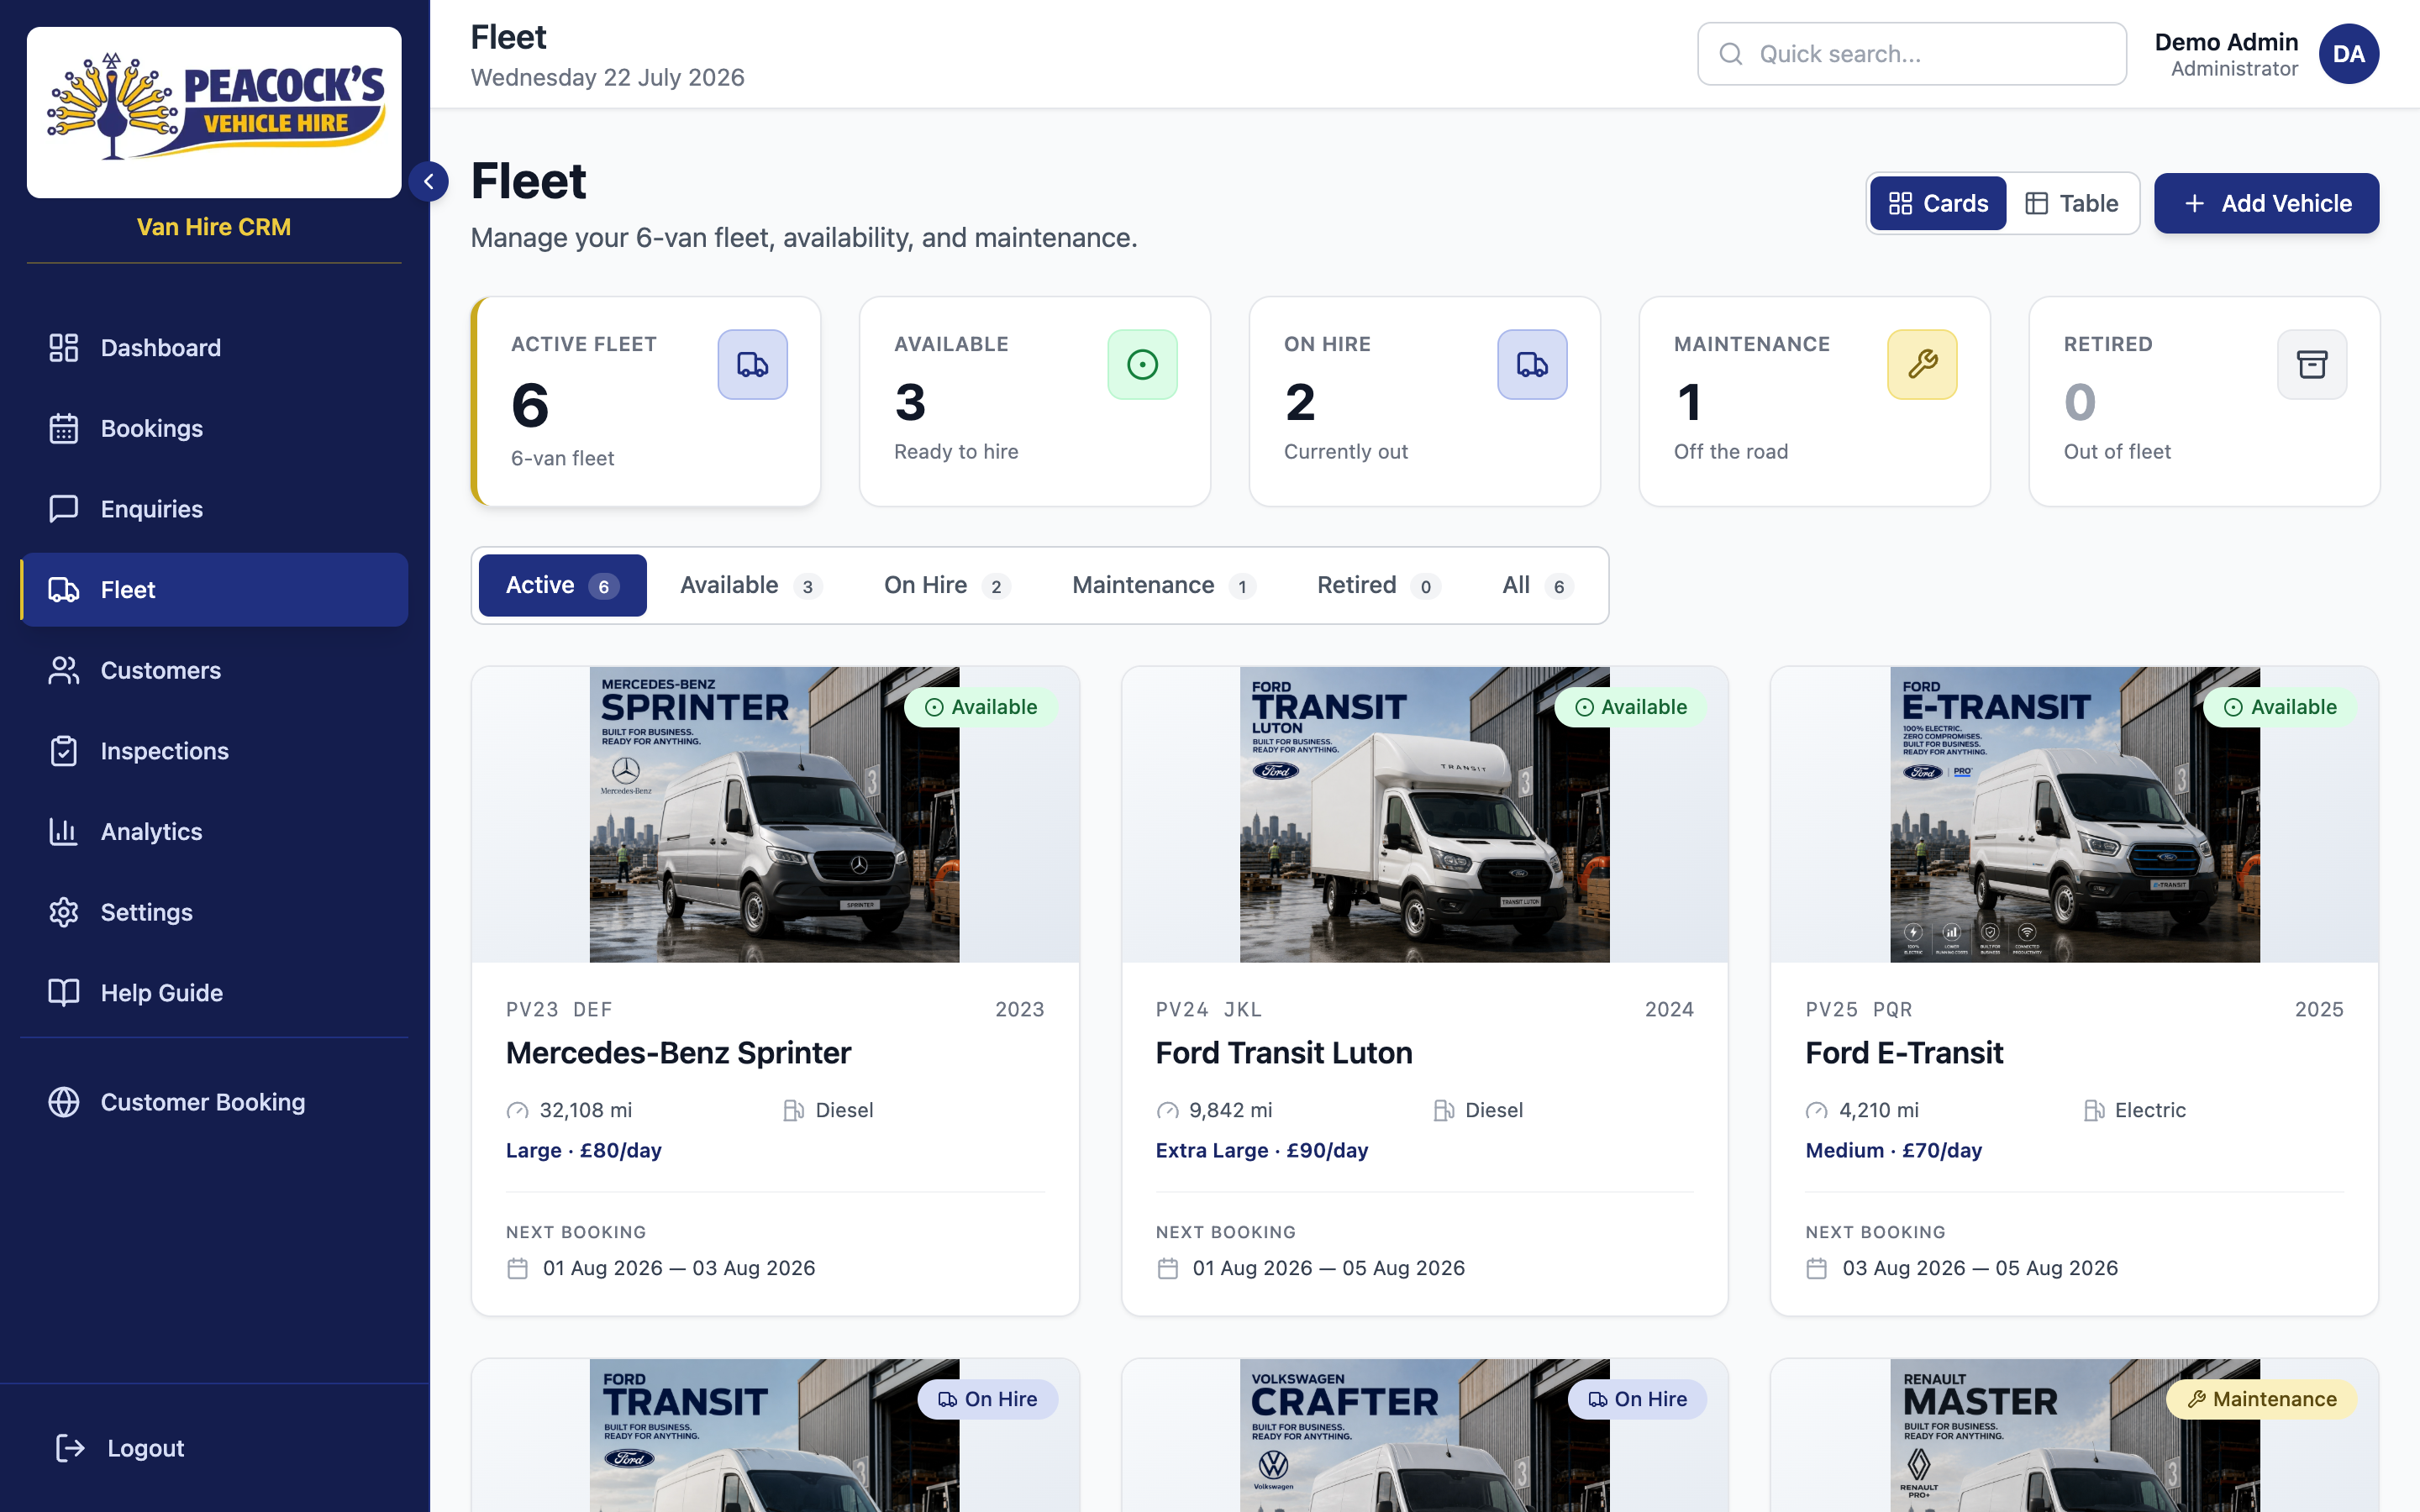
Task: Open the Volkswagen Crafter card image
Action: click(1424, 1435)
